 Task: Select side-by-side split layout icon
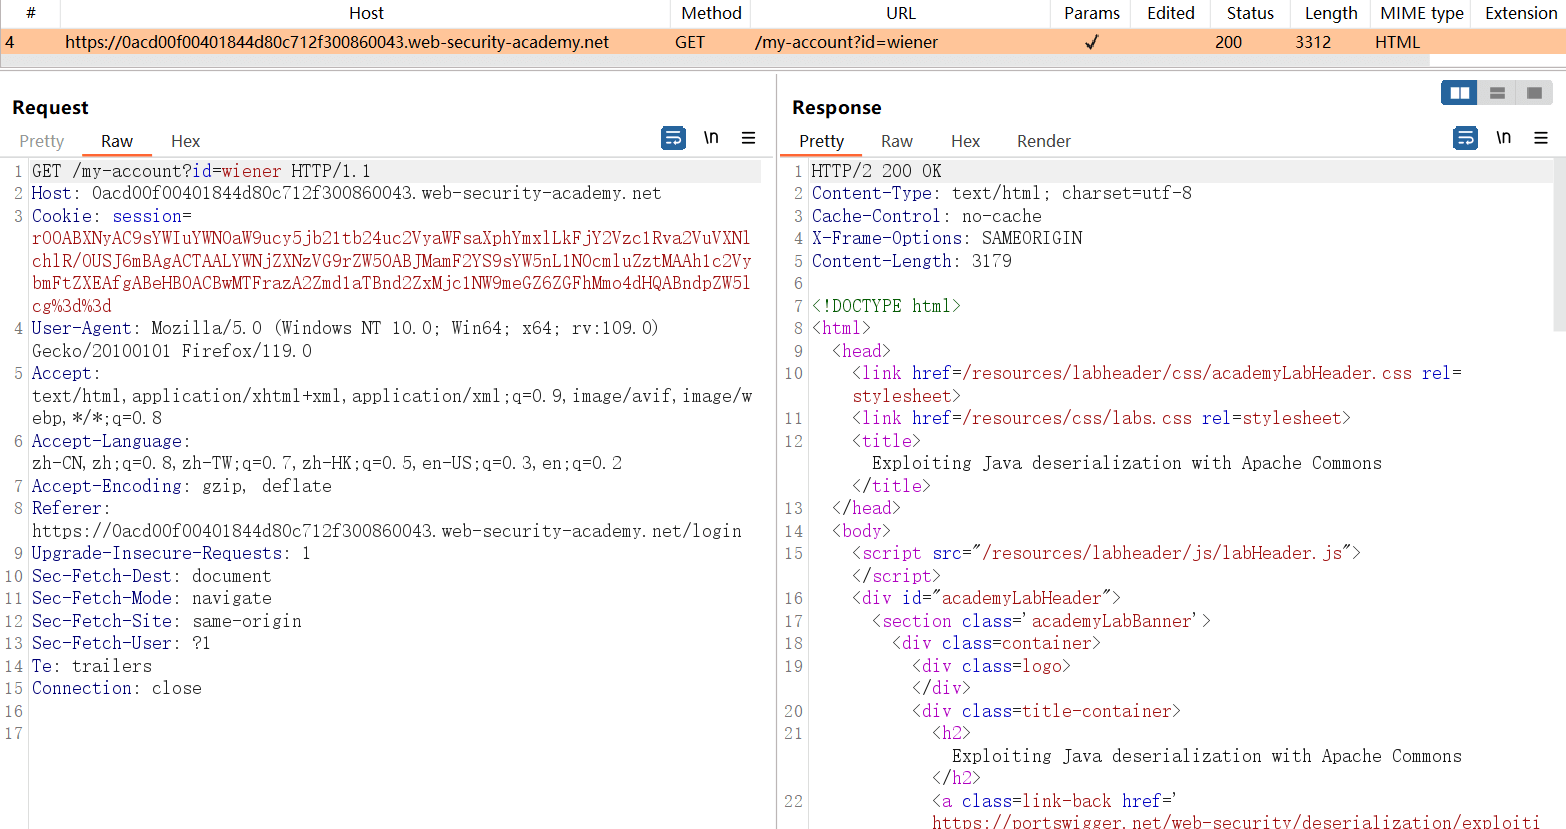tap(1459, 93)
